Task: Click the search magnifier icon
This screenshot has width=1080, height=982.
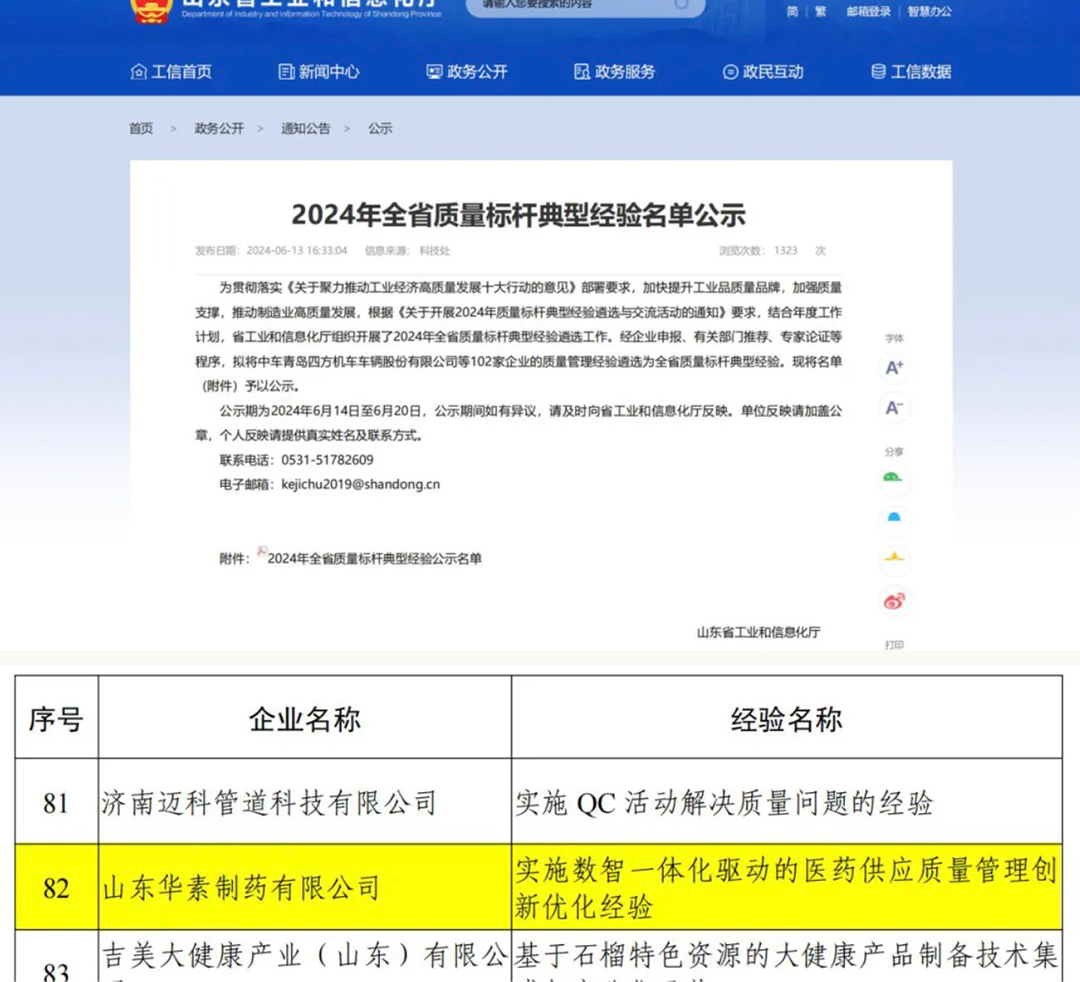Action: [682, 5]
